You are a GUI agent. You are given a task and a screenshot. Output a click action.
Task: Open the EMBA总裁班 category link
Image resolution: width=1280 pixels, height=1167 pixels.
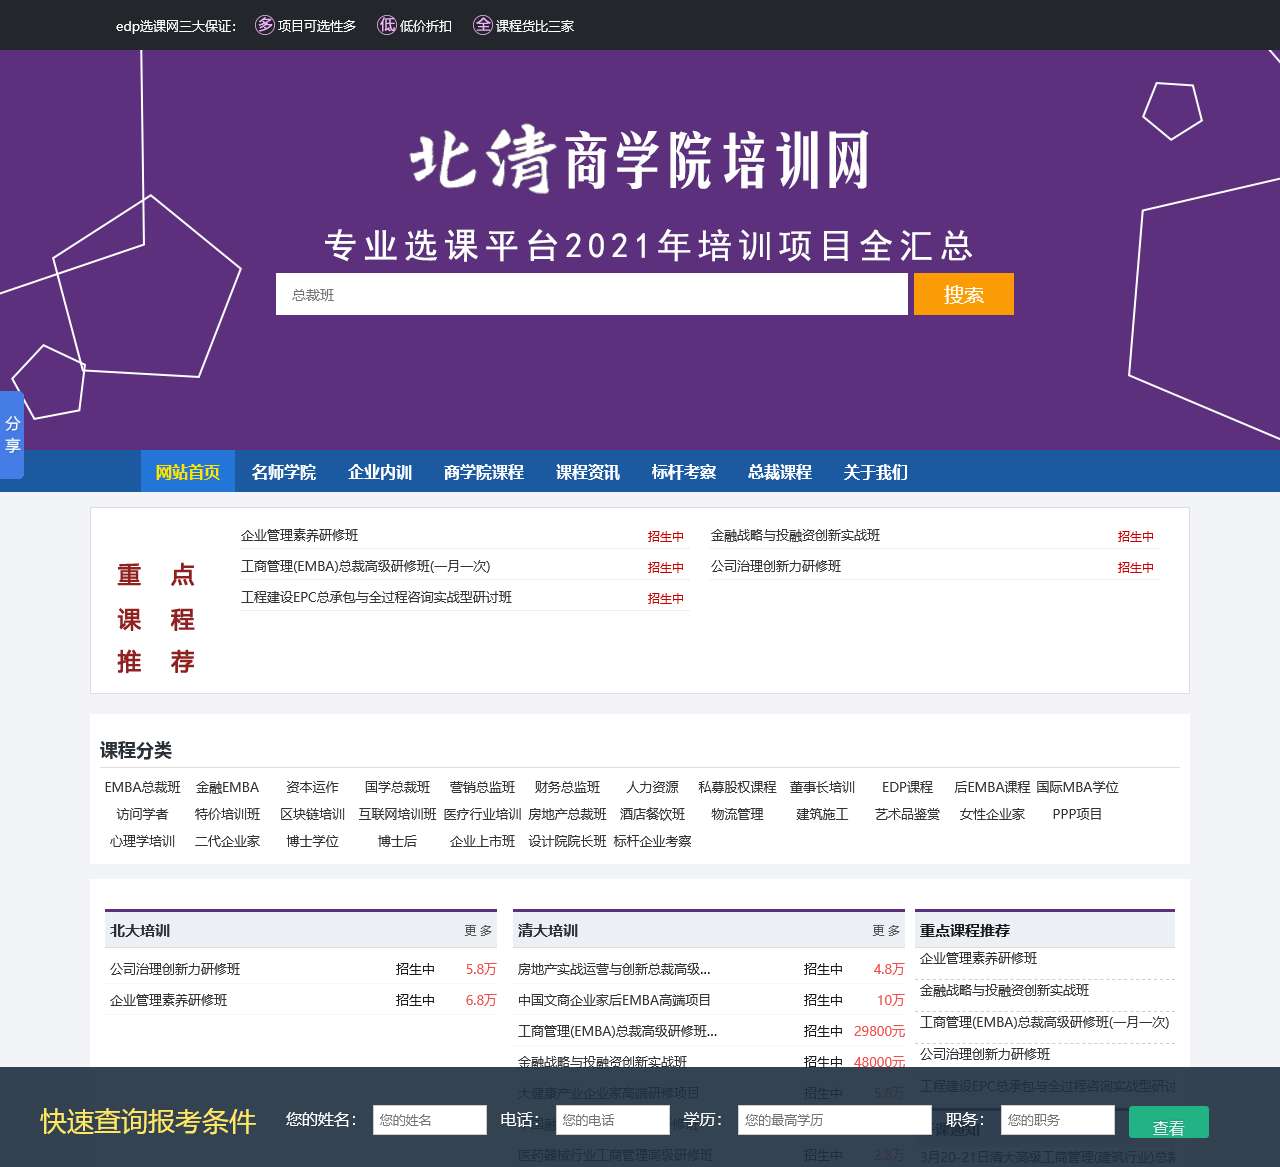[x=142, y=787]
